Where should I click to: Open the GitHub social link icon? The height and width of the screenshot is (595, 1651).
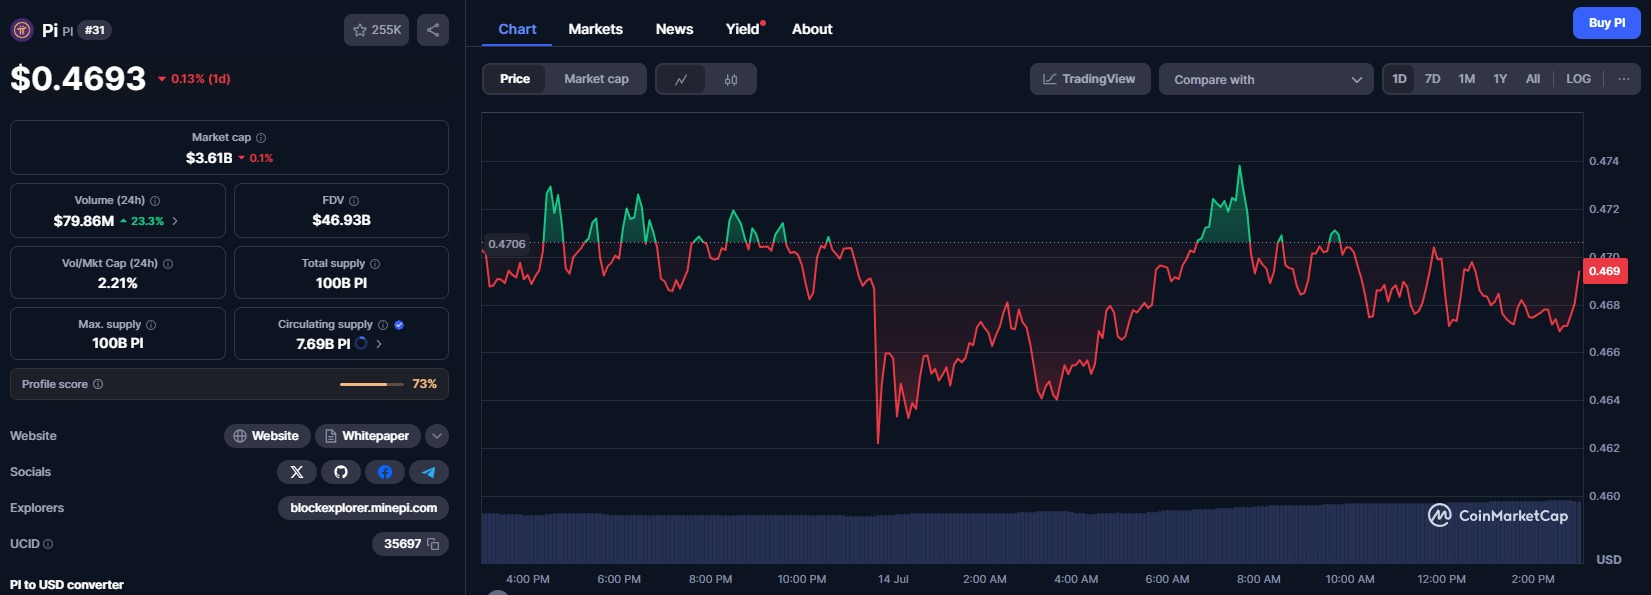coord(341,472)
